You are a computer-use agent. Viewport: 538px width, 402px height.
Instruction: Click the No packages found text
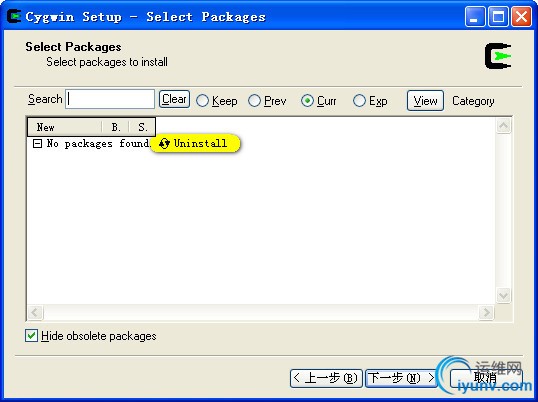point(98,144)
